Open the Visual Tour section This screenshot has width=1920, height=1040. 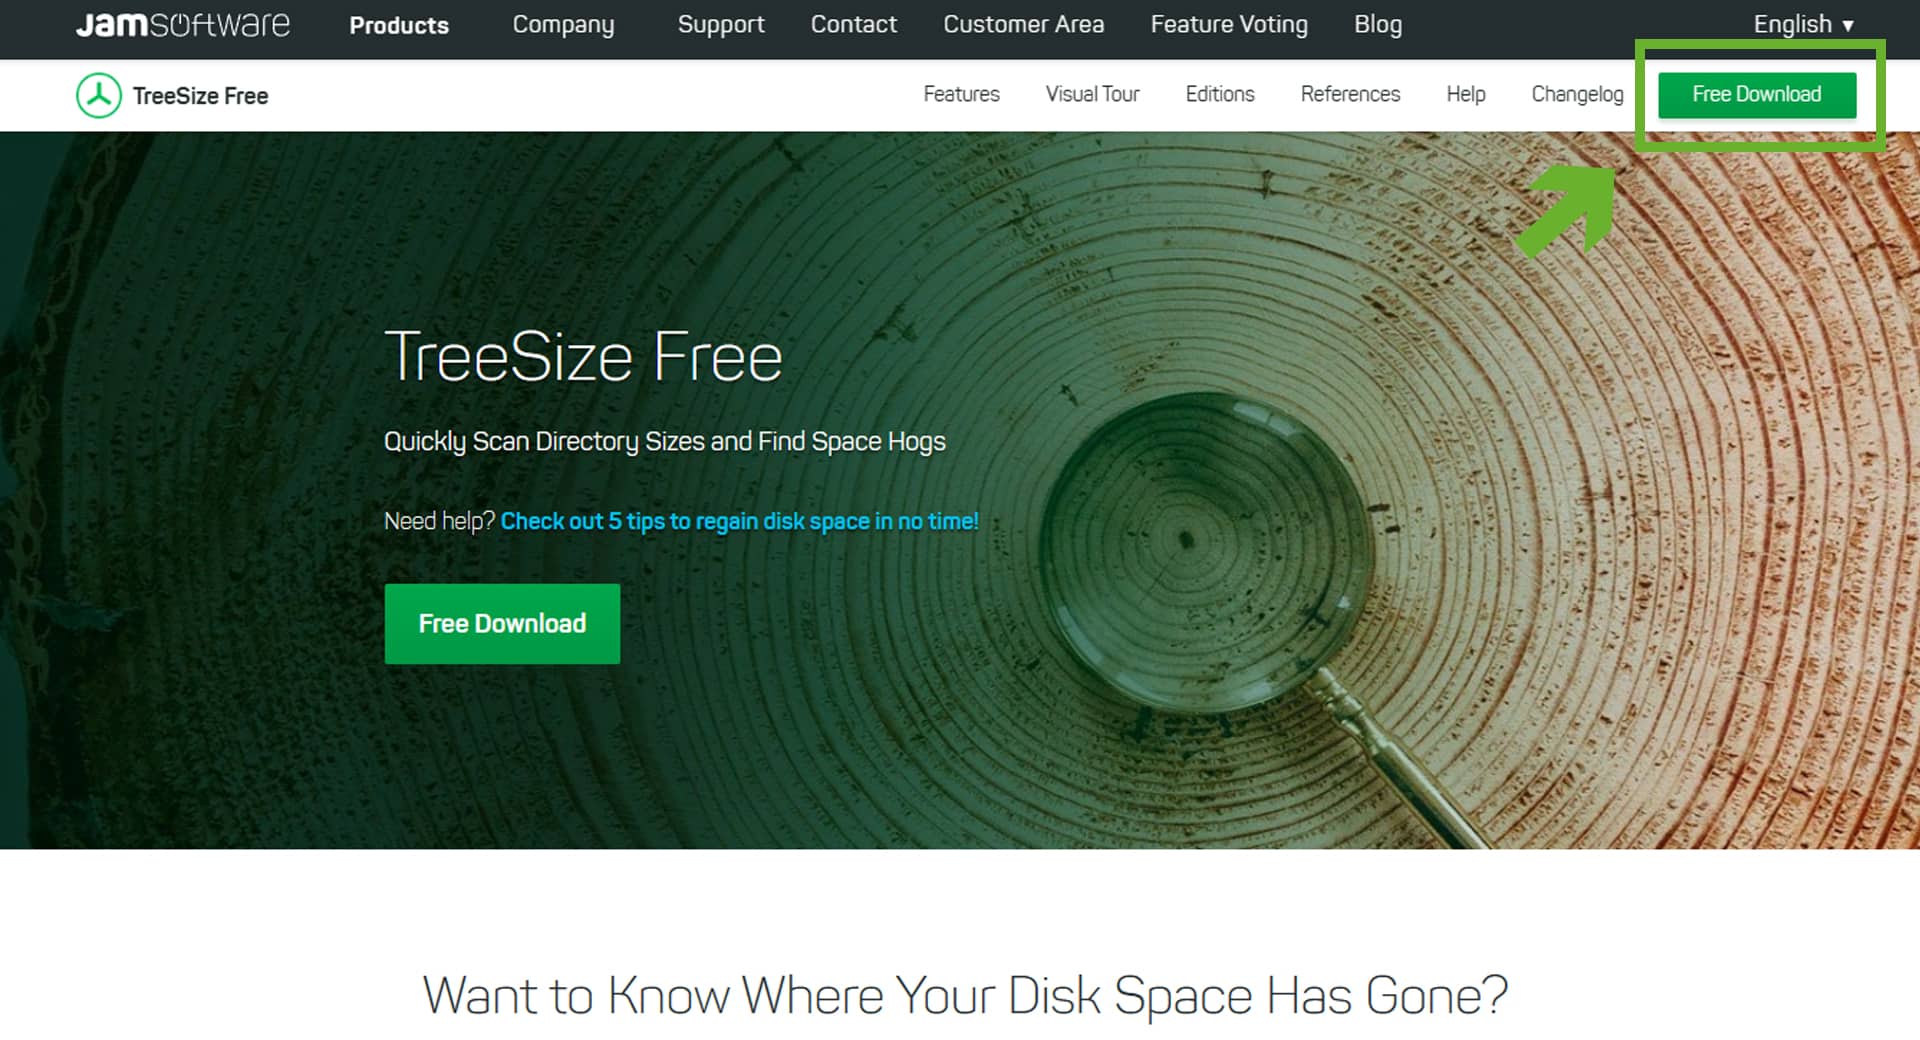(1092, 94)
